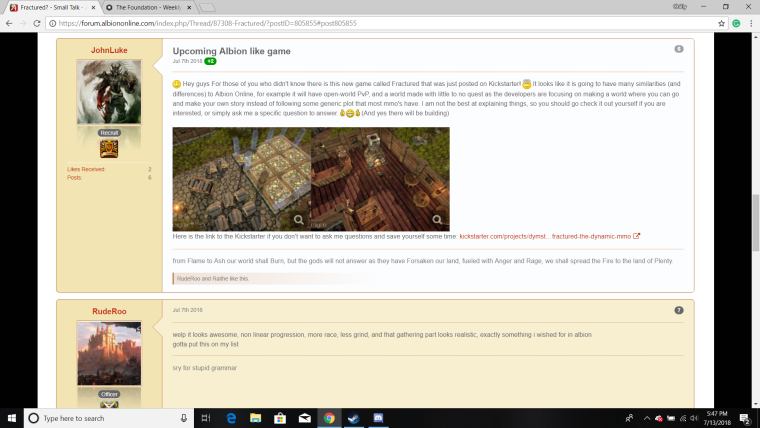Screen dimensions: 760x428
Task: Launch Microsoft Edge from the taskbar
Action: (231, 418)
